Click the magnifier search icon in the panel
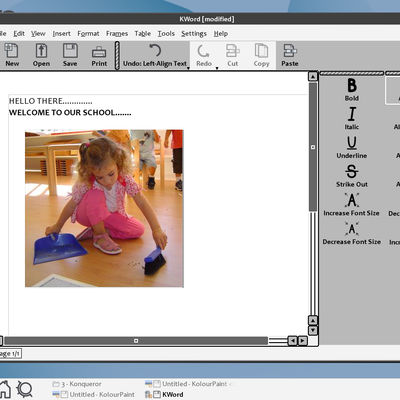The height and width of the screenshot is (400, 400). tap(25, 389)
